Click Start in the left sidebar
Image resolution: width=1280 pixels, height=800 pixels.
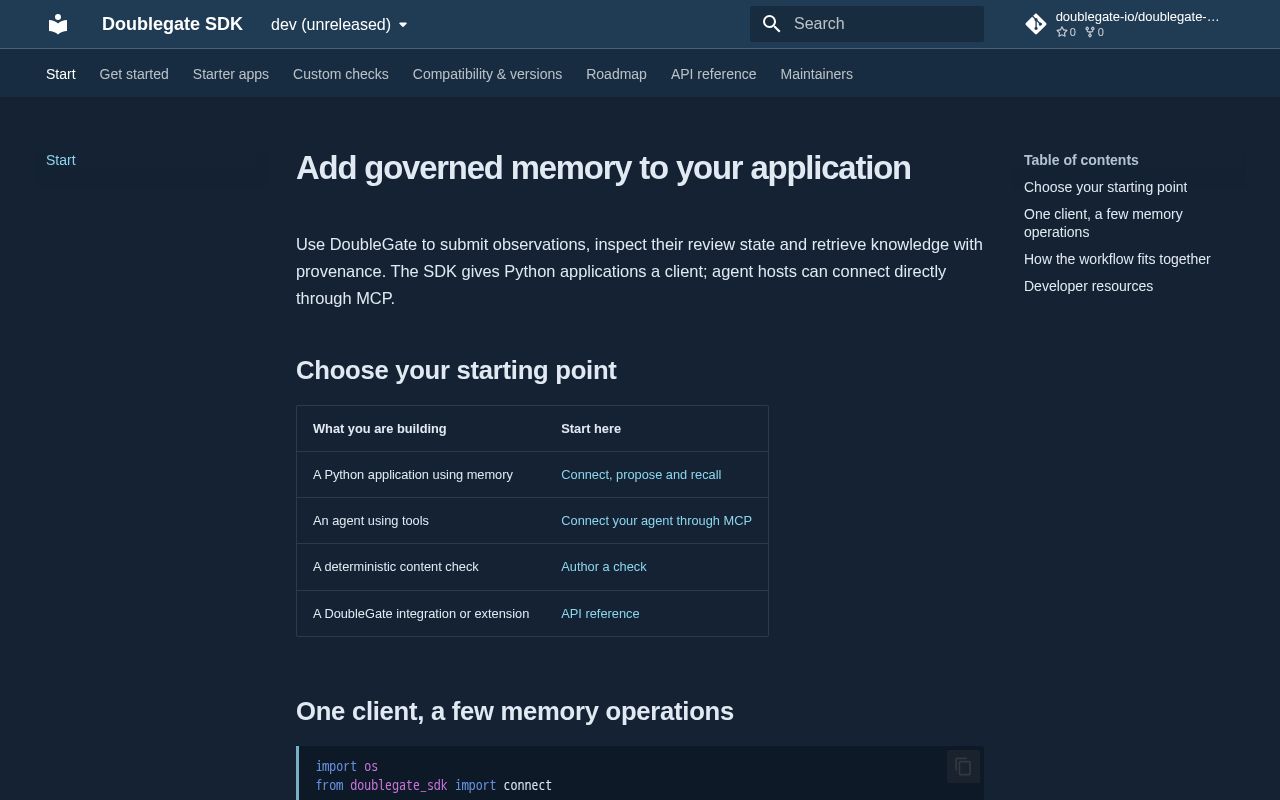(61, 160)
